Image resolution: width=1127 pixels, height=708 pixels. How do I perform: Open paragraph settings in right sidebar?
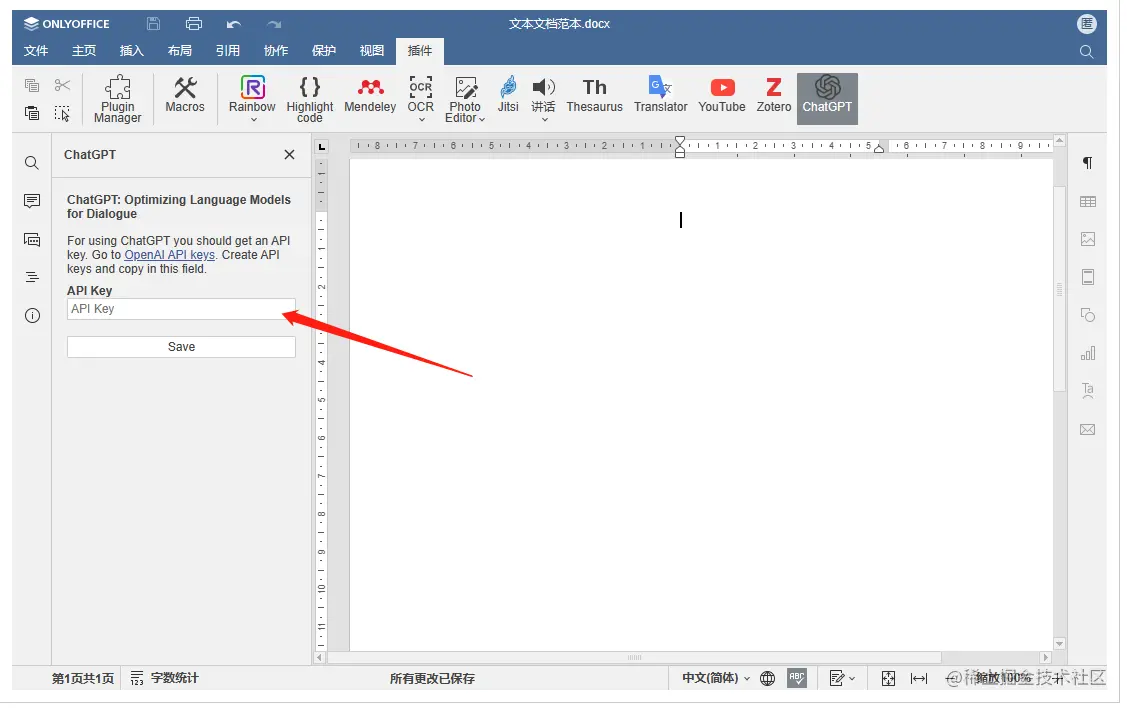coord(1088,163)
